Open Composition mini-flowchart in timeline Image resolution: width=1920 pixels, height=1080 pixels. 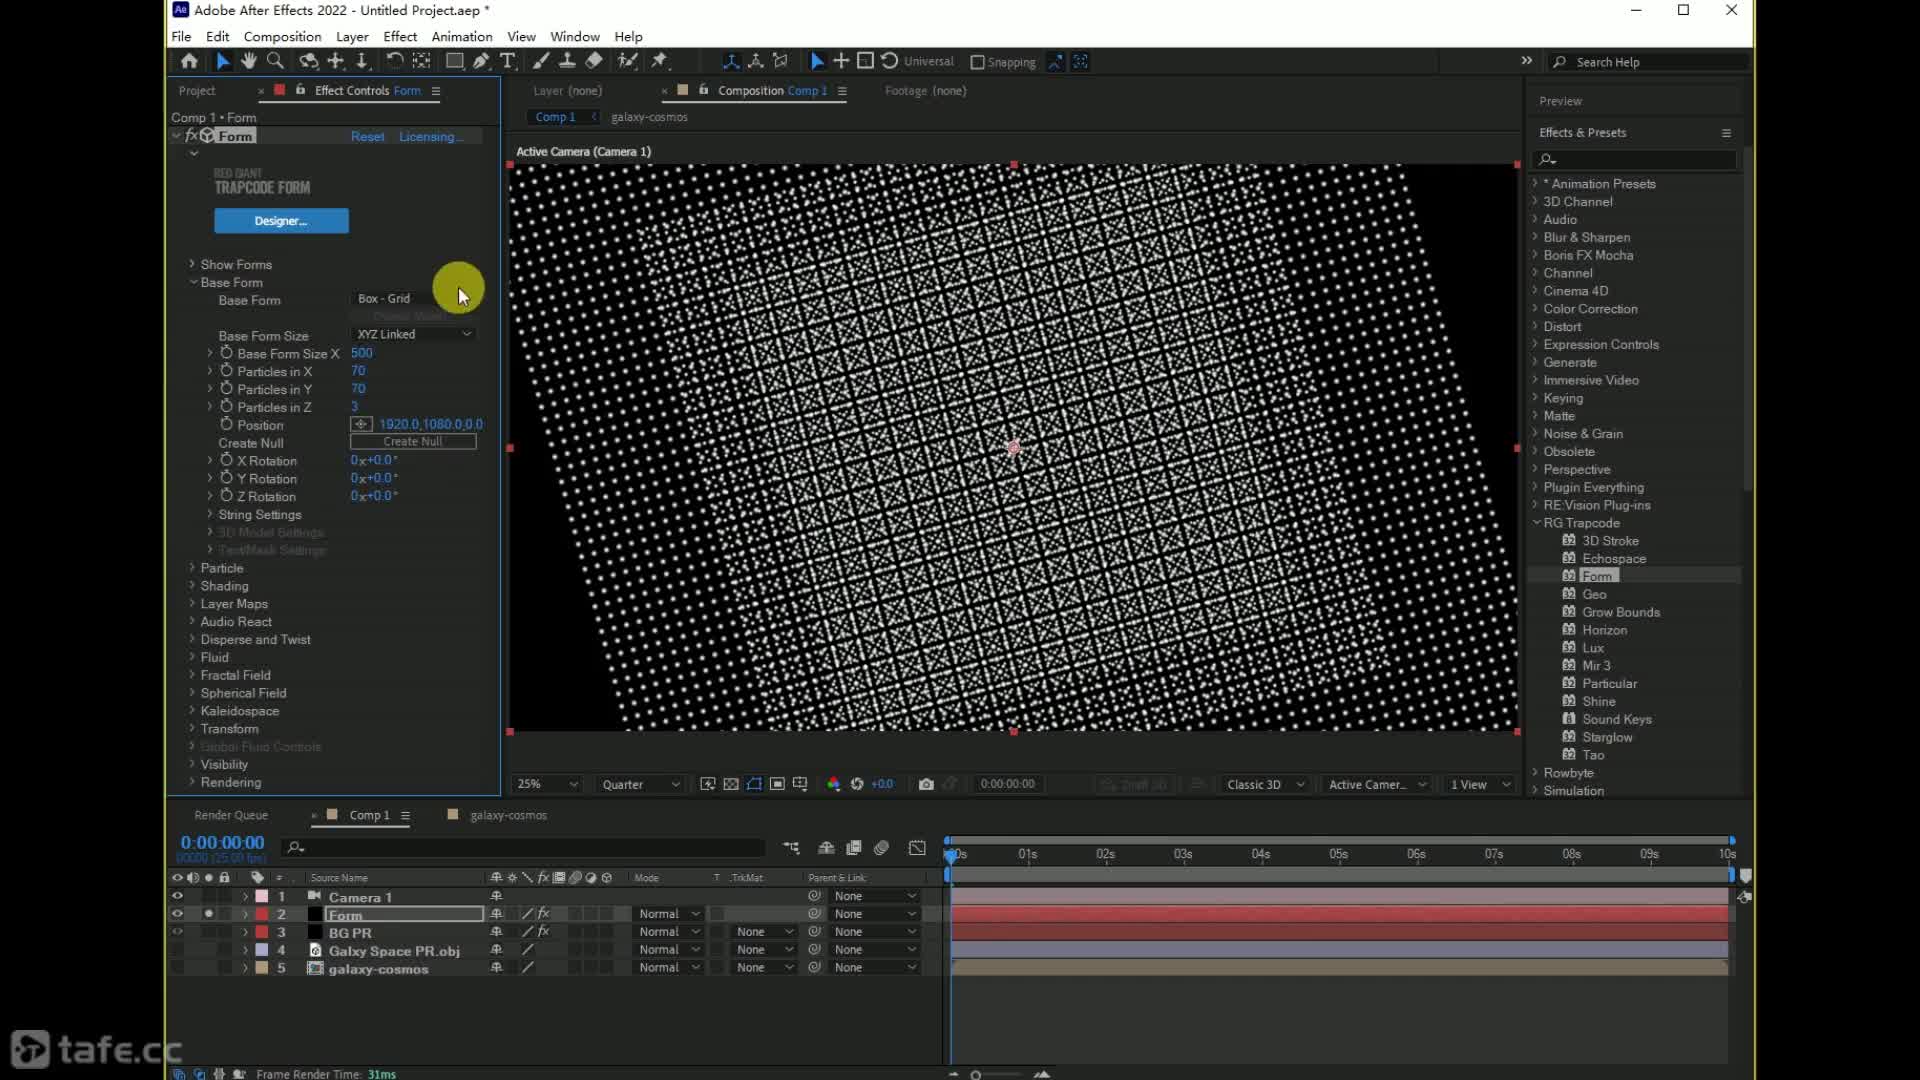(x=791, y=848)
